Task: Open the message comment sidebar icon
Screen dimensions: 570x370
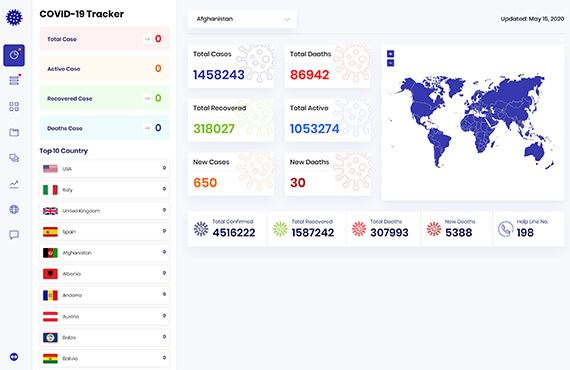Action: [14, 235]
